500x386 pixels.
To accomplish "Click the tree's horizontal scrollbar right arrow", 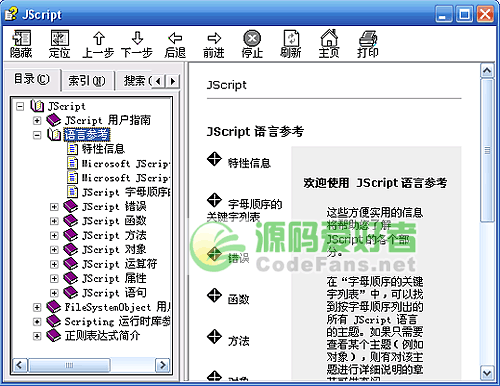I will pyautogui.click(x=163, y=365).
